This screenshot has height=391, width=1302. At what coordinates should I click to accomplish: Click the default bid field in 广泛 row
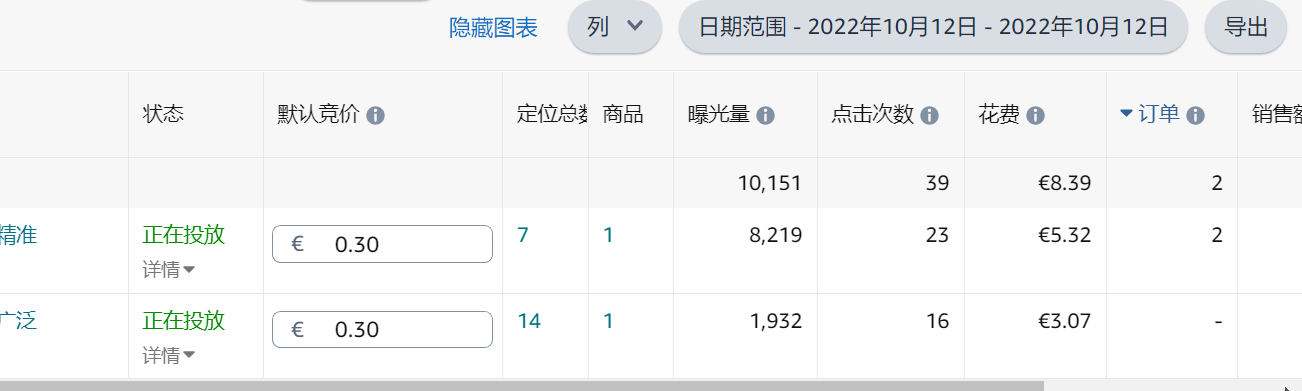point(382,330)
